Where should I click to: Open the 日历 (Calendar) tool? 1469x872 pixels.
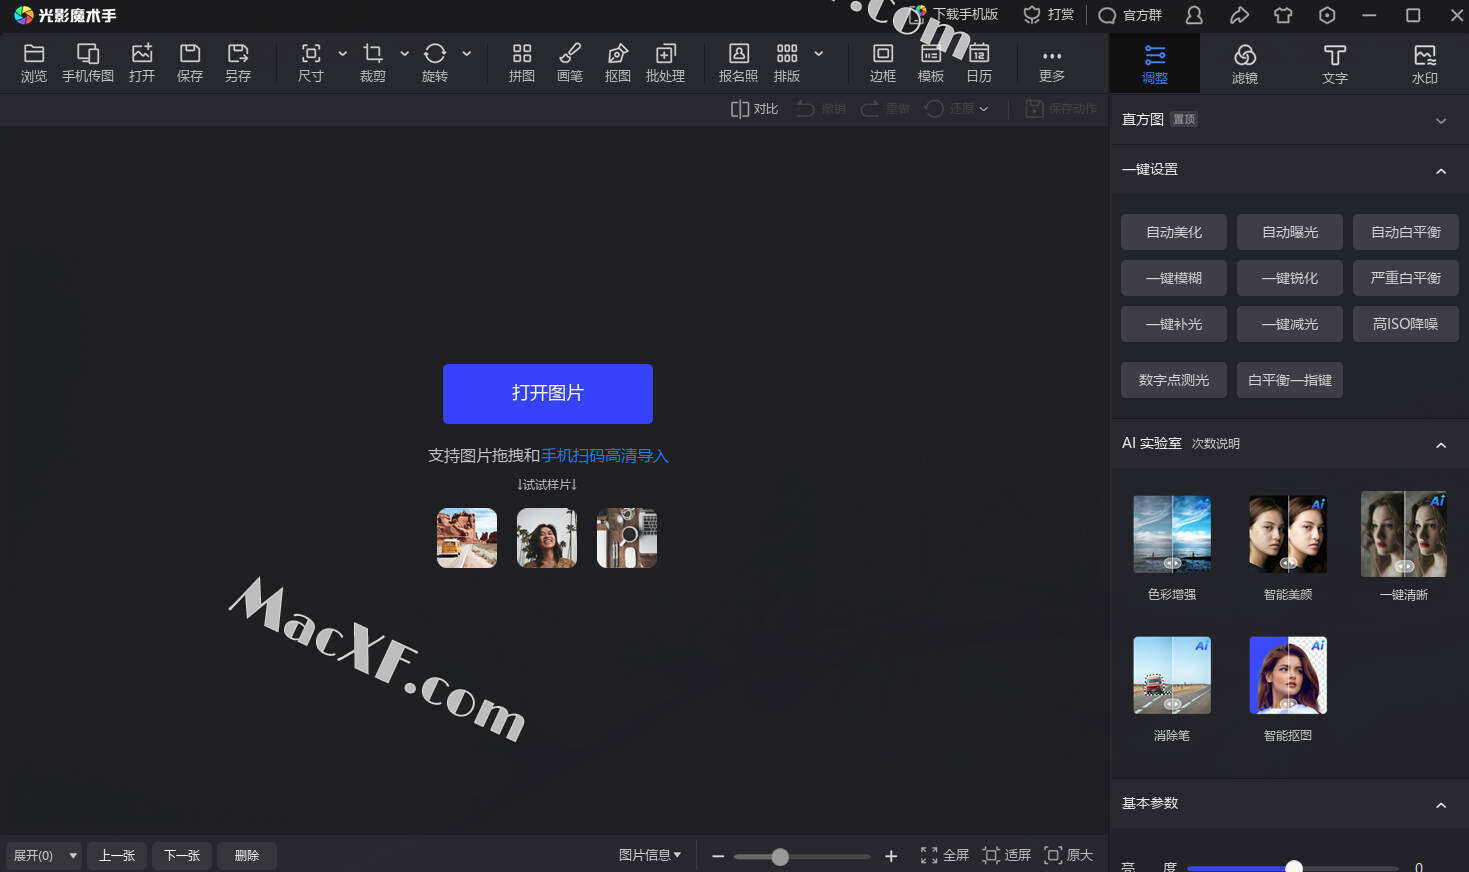(979, 62)
